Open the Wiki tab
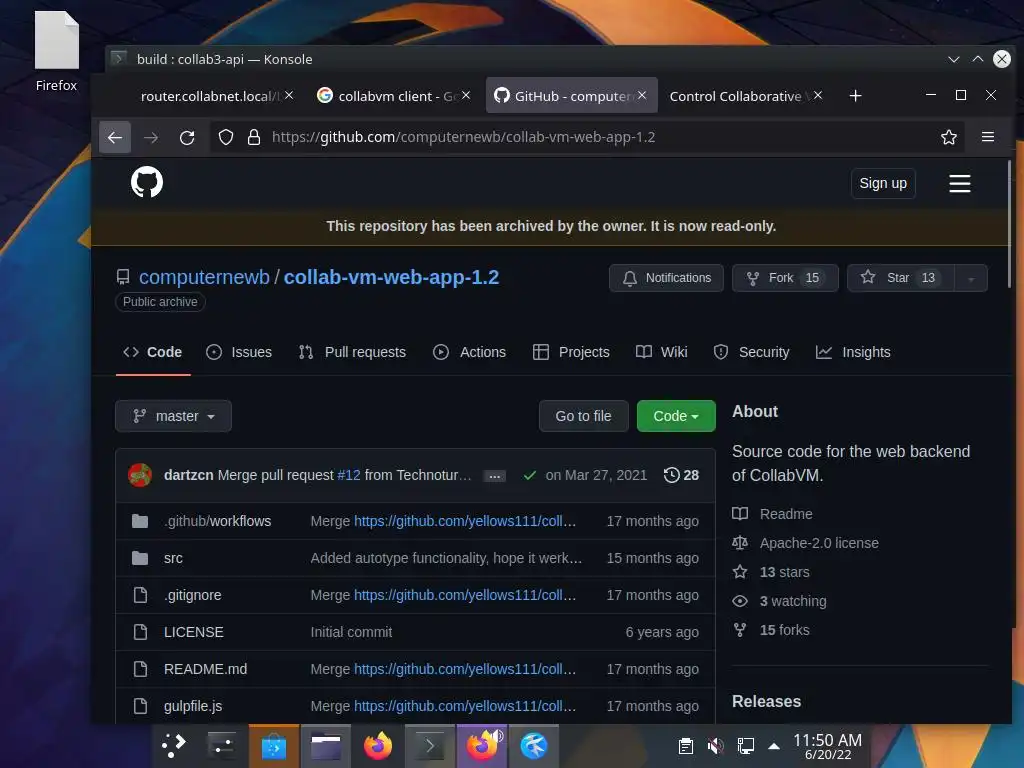 click(662, 352)
